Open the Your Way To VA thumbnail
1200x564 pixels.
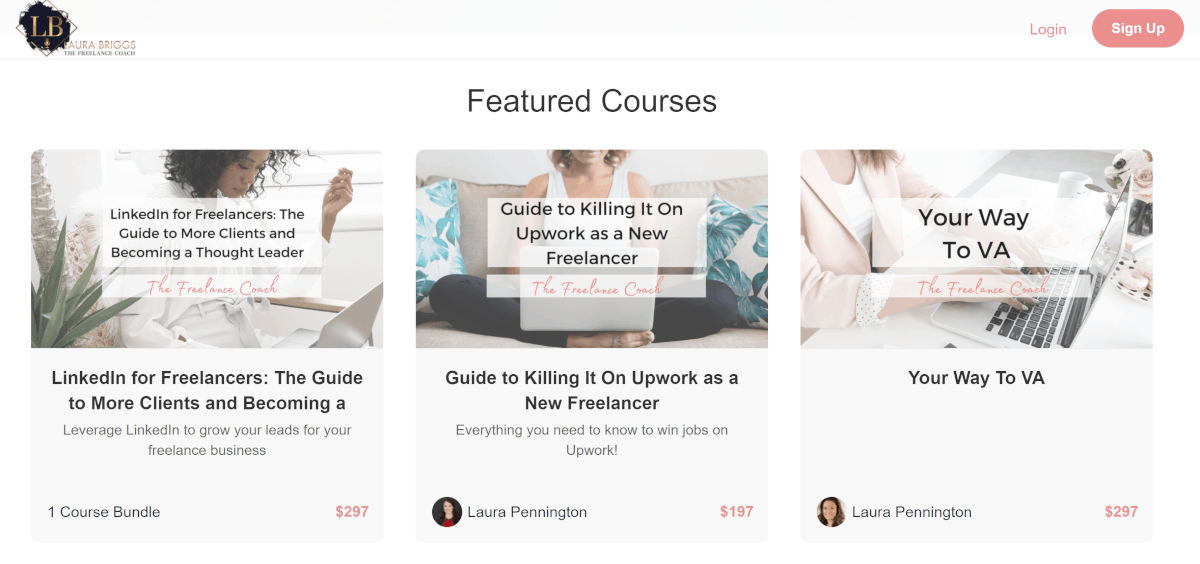pos(976,249)
